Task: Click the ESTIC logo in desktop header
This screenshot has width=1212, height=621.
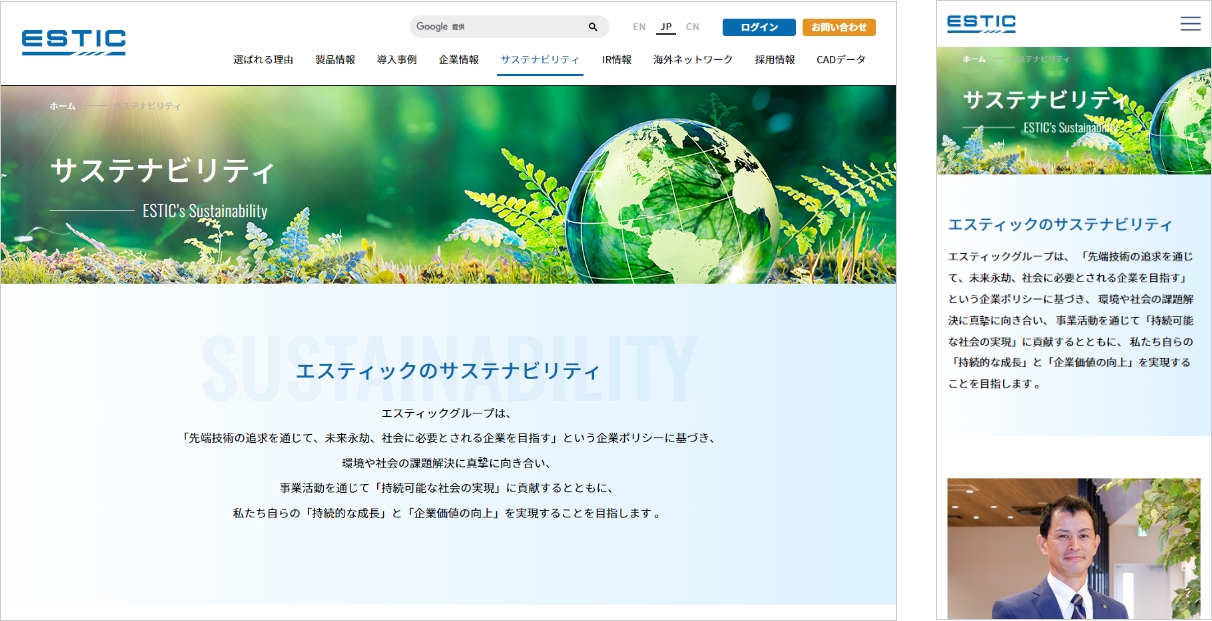Action: [74, 41]
